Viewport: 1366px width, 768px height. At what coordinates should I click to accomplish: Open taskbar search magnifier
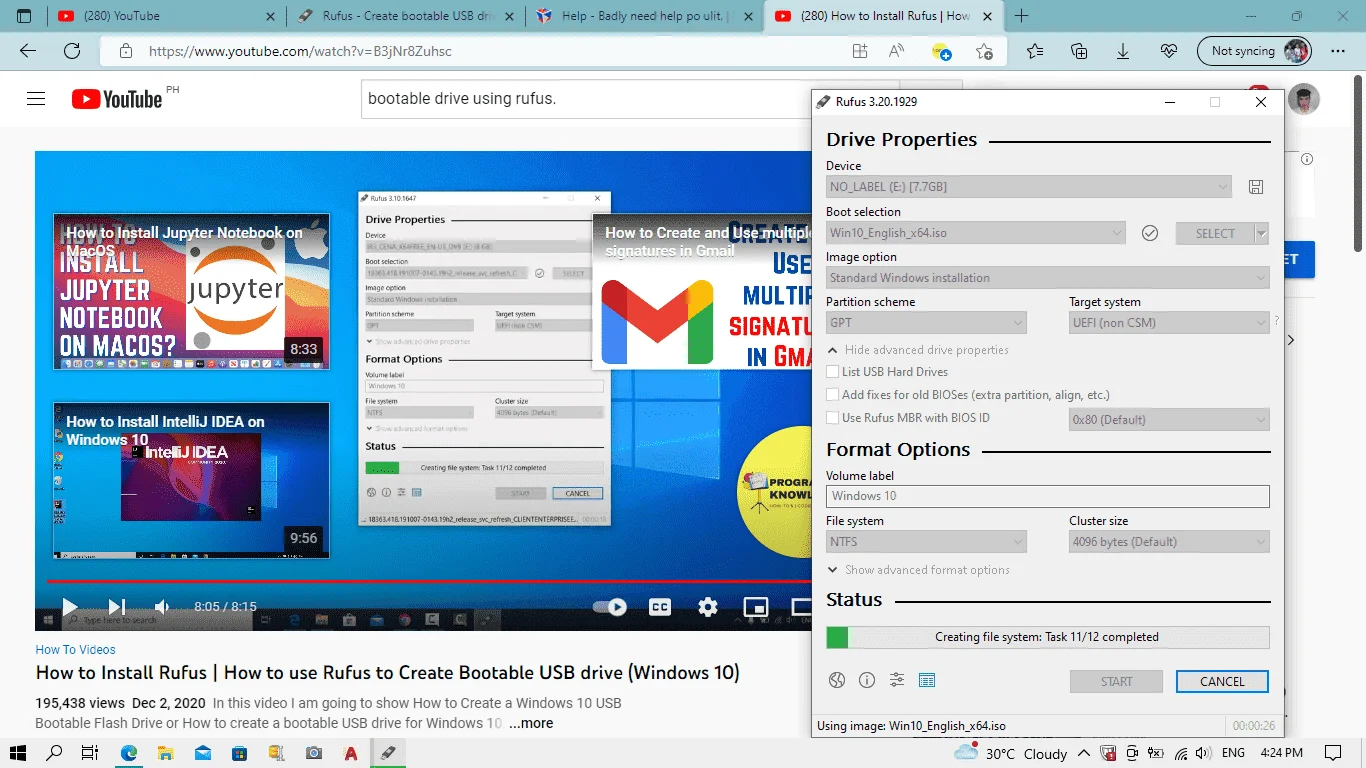click(x=54, y=753)
